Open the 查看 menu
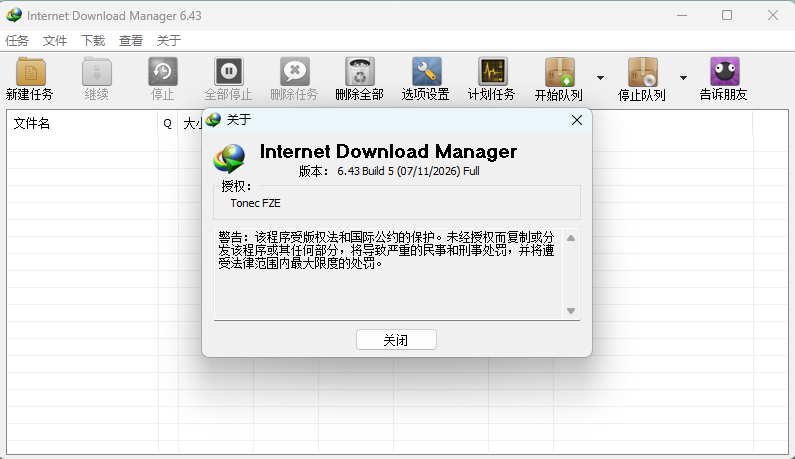This screenshot has height=459, width=795. [131, 41]
